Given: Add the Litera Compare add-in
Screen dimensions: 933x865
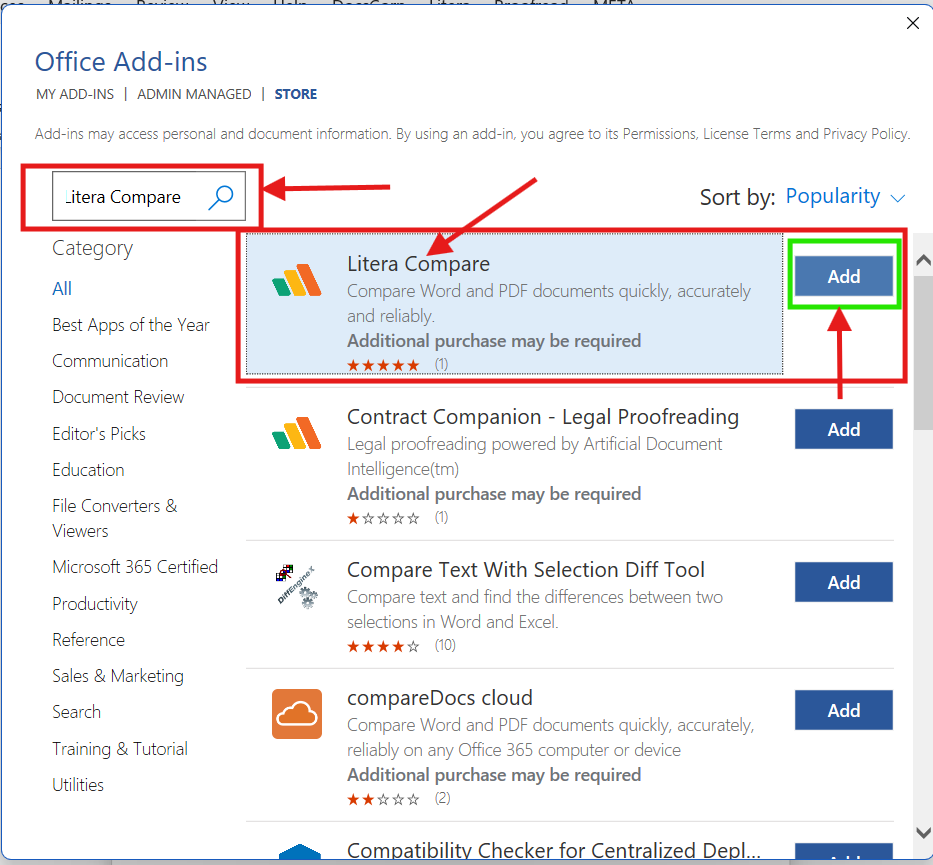Looking at the screenshot, I should [x=843, y=276].
